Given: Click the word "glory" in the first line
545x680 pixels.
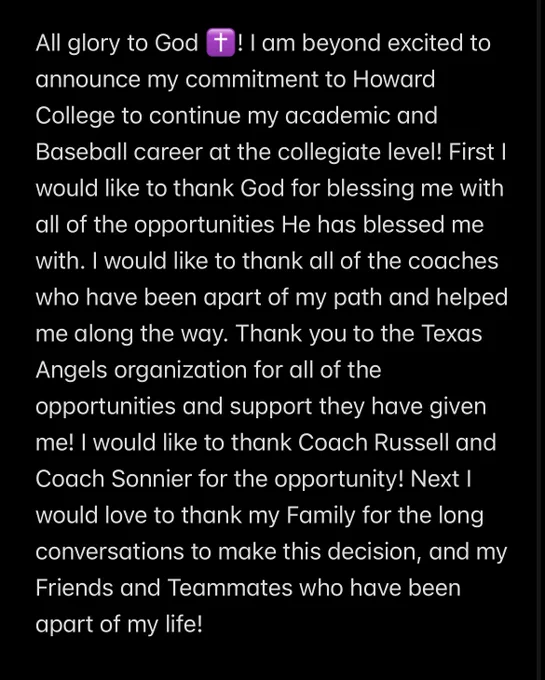Looking at the screenshot, I should click(x=93, y=44).
